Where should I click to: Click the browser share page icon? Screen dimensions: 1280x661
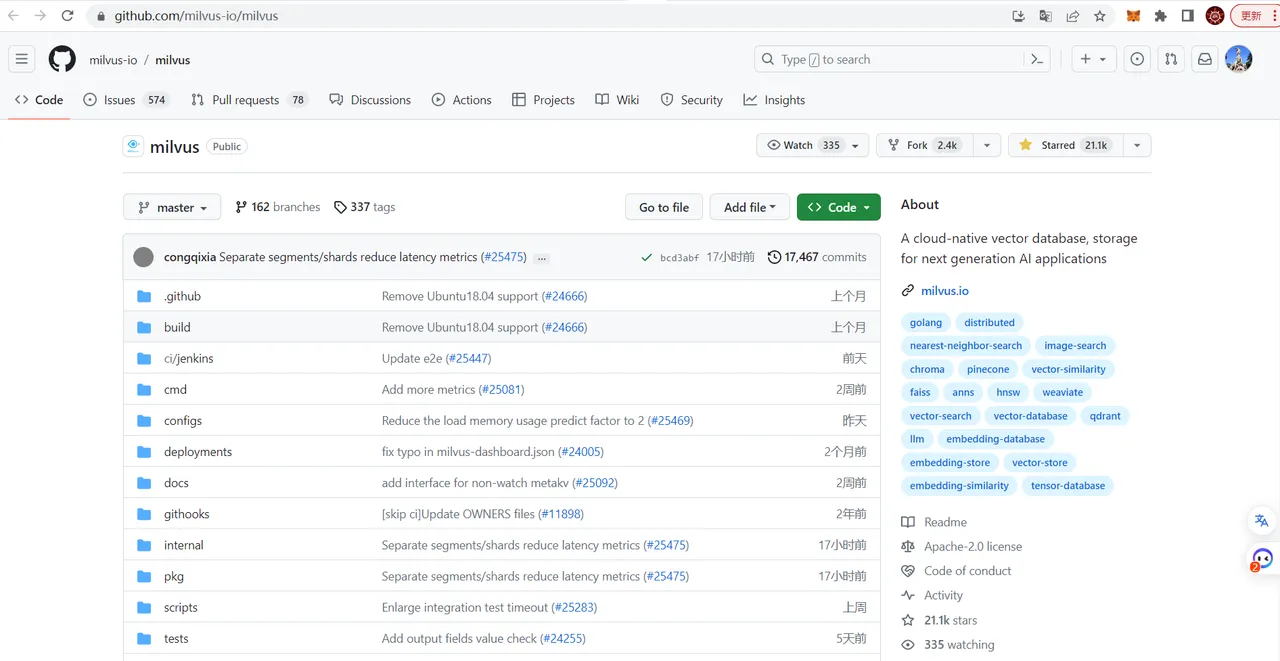[x=1073, y=16]
